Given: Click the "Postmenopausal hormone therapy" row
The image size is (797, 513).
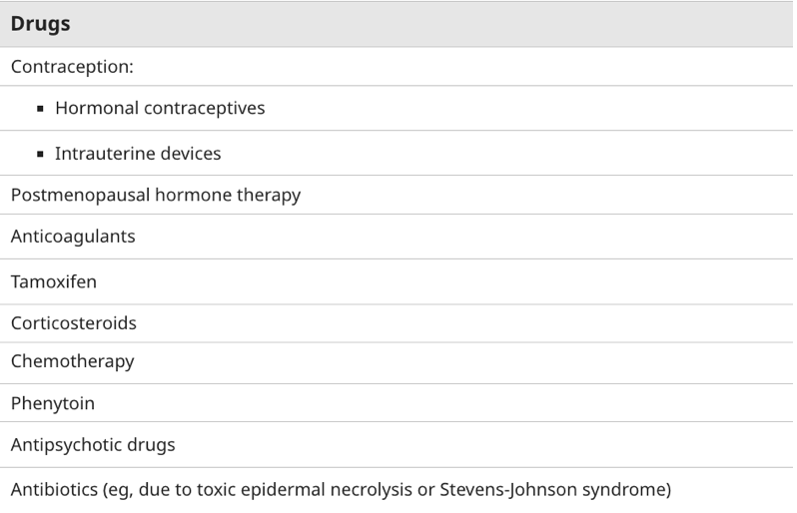Looking at the screenshot, I should click(x=155, y=195).
